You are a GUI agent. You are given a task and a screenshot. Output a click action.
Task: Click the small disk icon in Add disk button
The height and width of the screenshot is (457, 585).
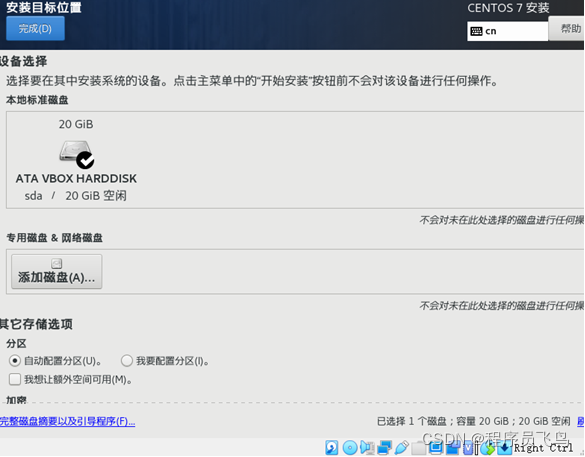pos(56,263)
